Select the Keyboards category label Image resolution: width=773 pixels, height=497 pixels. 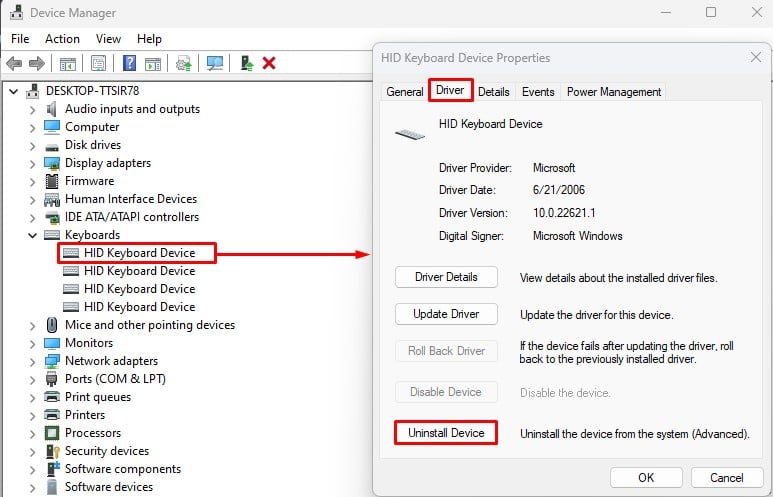coord(93,235)
